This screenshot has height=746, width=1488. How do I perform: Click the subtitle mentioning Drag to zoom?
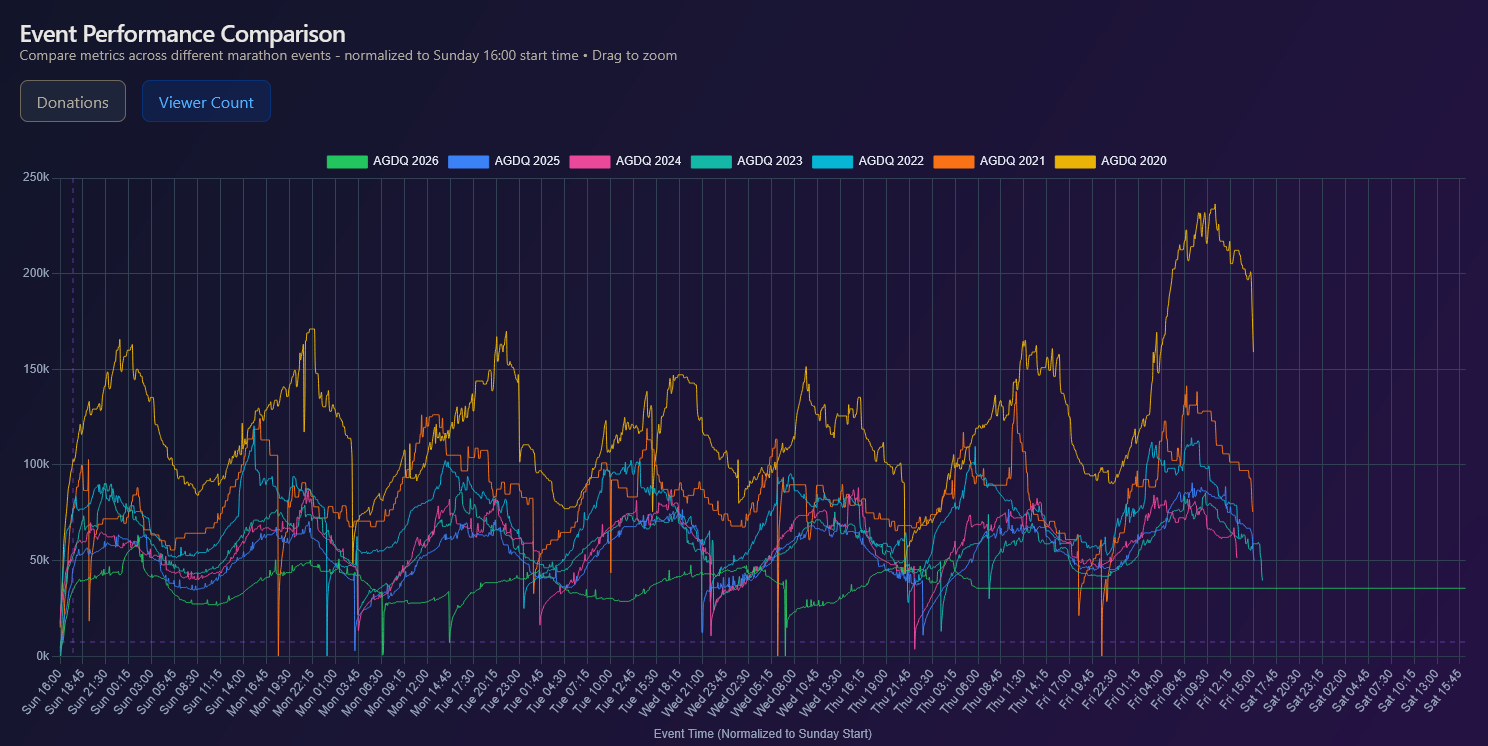click(x=348, y=56)
